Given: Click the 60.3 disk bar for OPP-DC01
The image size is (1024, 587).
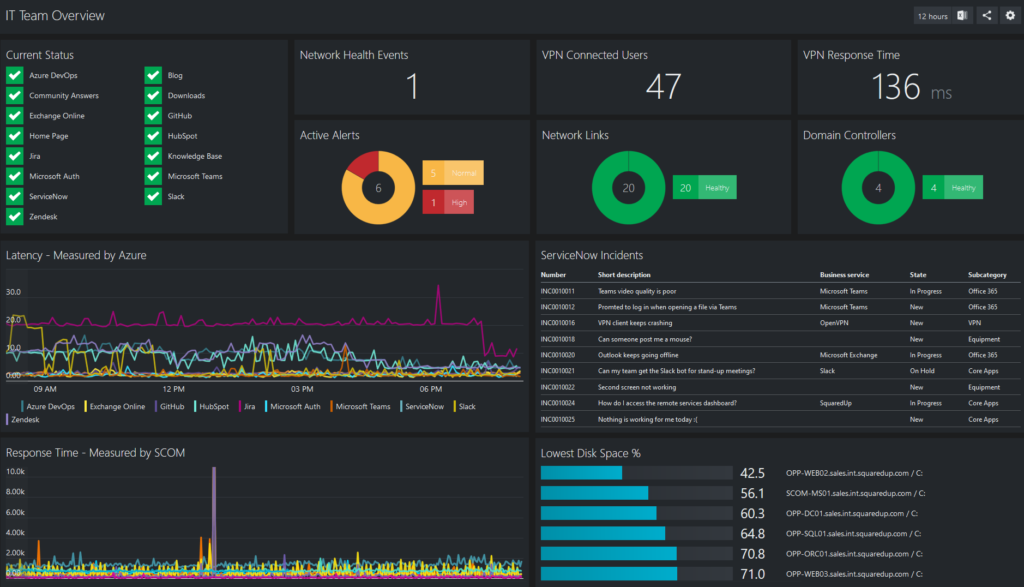Looking at the screenshot, I should tap(637, 513).
